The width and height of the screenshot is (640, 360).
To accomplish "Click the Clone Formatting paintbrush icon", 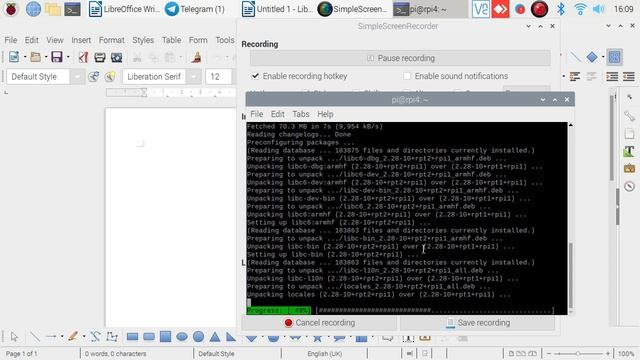I will point(197,58).
